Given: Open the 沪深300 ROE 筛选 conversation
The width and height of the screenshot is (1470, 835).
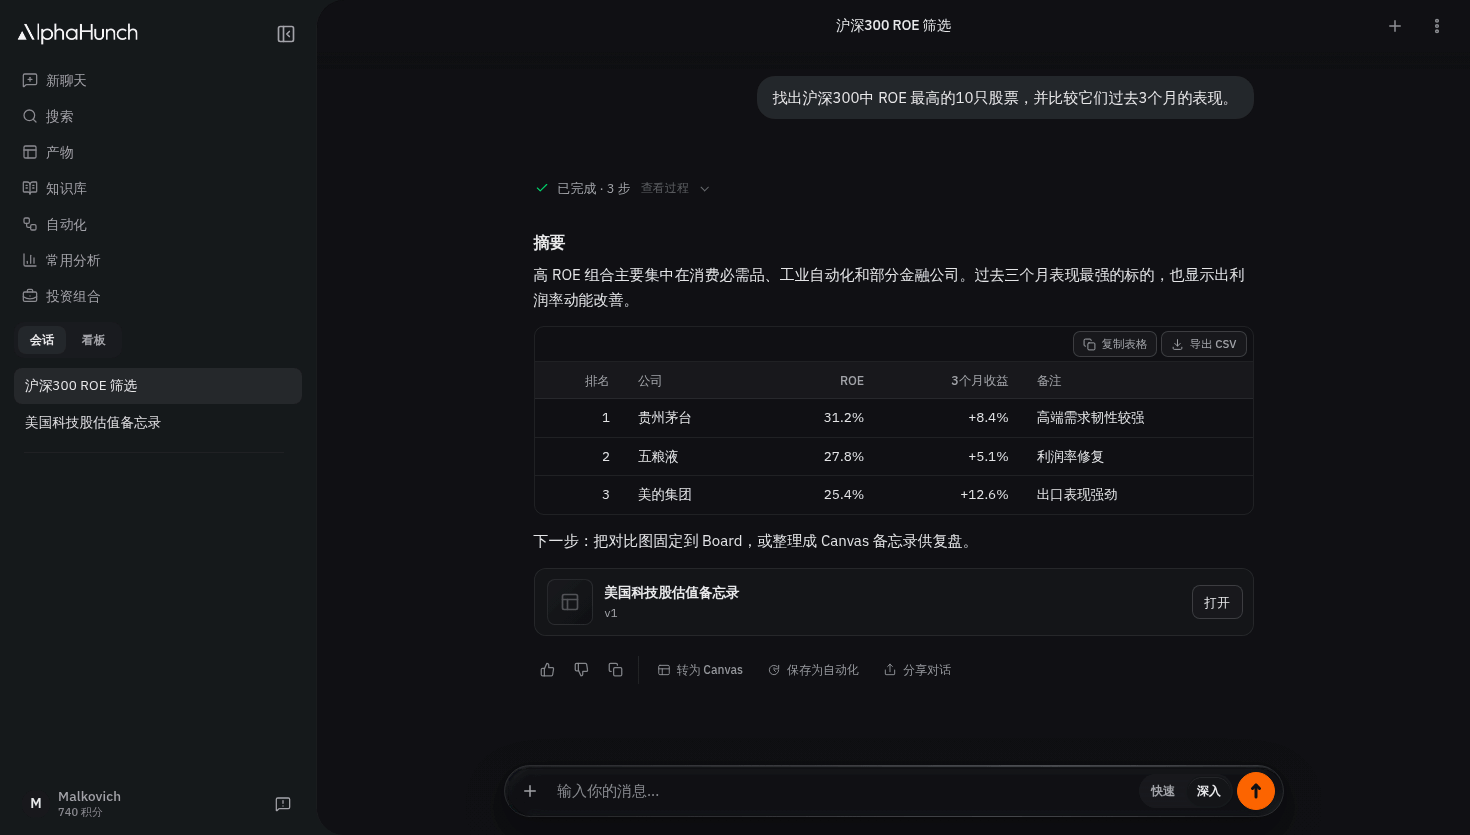Looking at the screenshot, I should (x=158, y=386).
